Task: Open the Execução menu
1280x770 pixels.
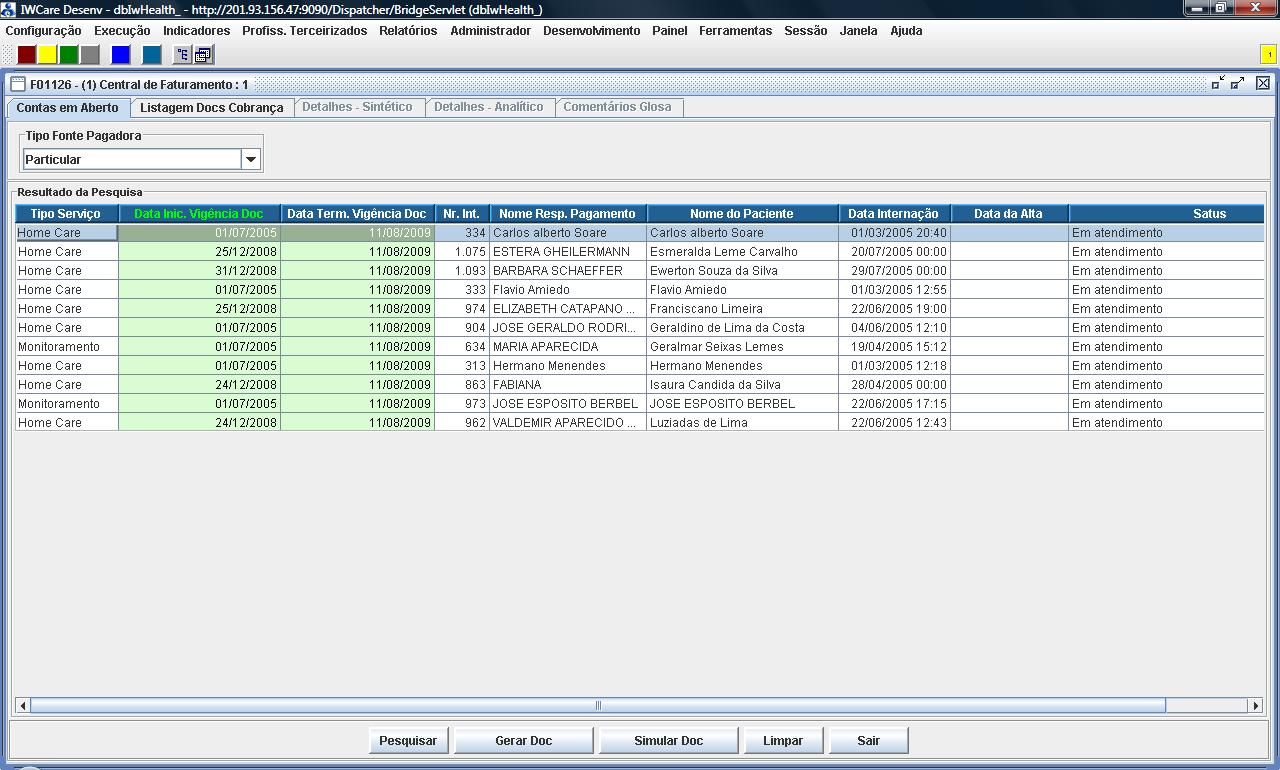Action: pos(122,31)
